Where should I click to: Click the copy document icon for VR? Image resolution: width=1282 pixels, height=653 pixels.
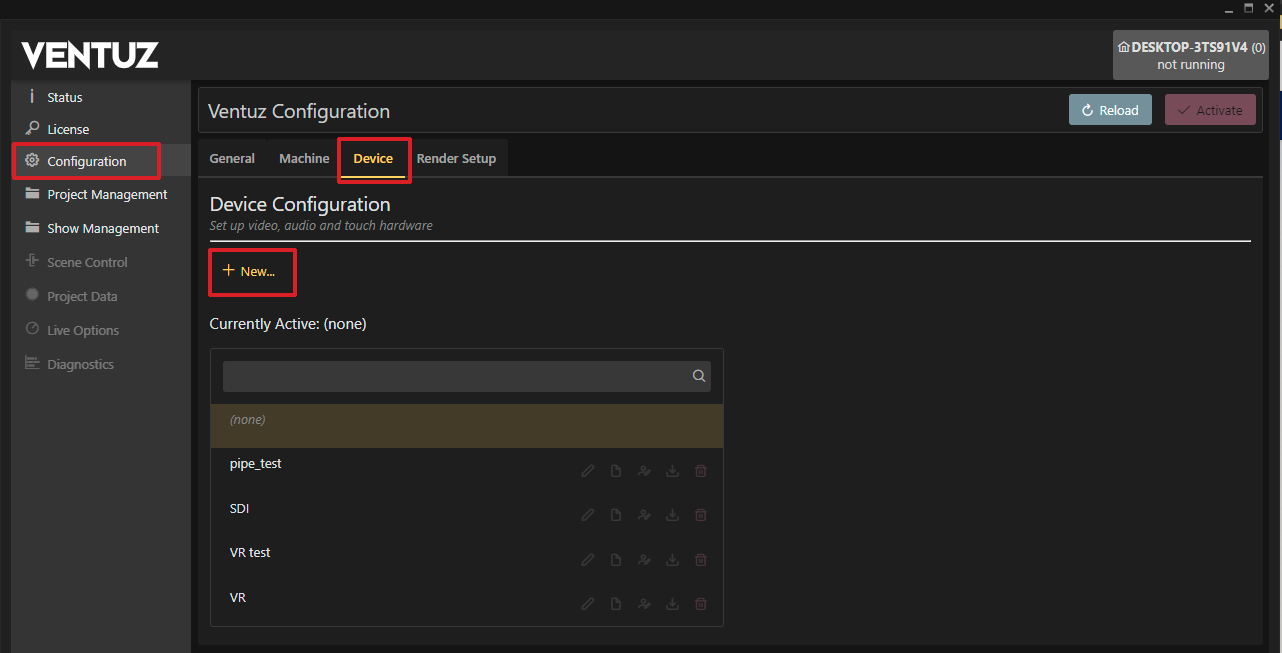coord(616,604)
